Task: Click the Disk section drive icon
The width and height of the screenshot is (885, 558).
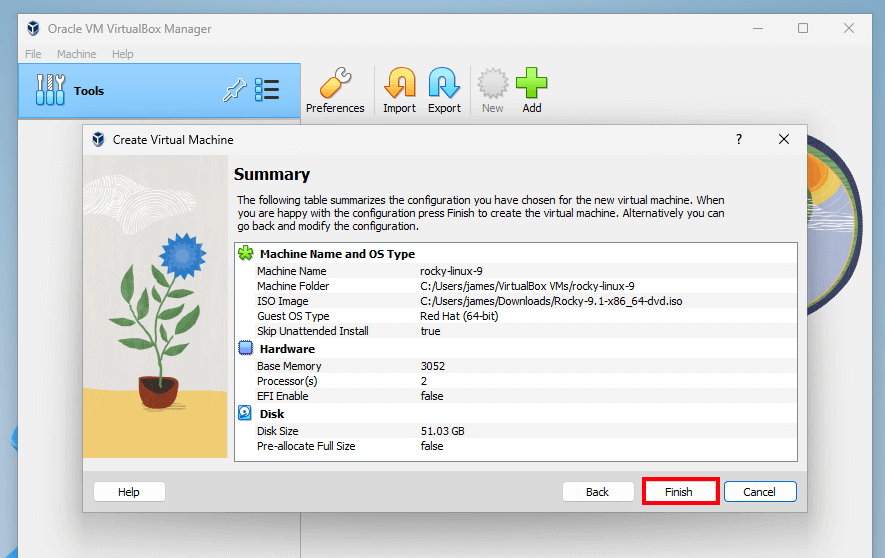Action: [x=245, y=413]
